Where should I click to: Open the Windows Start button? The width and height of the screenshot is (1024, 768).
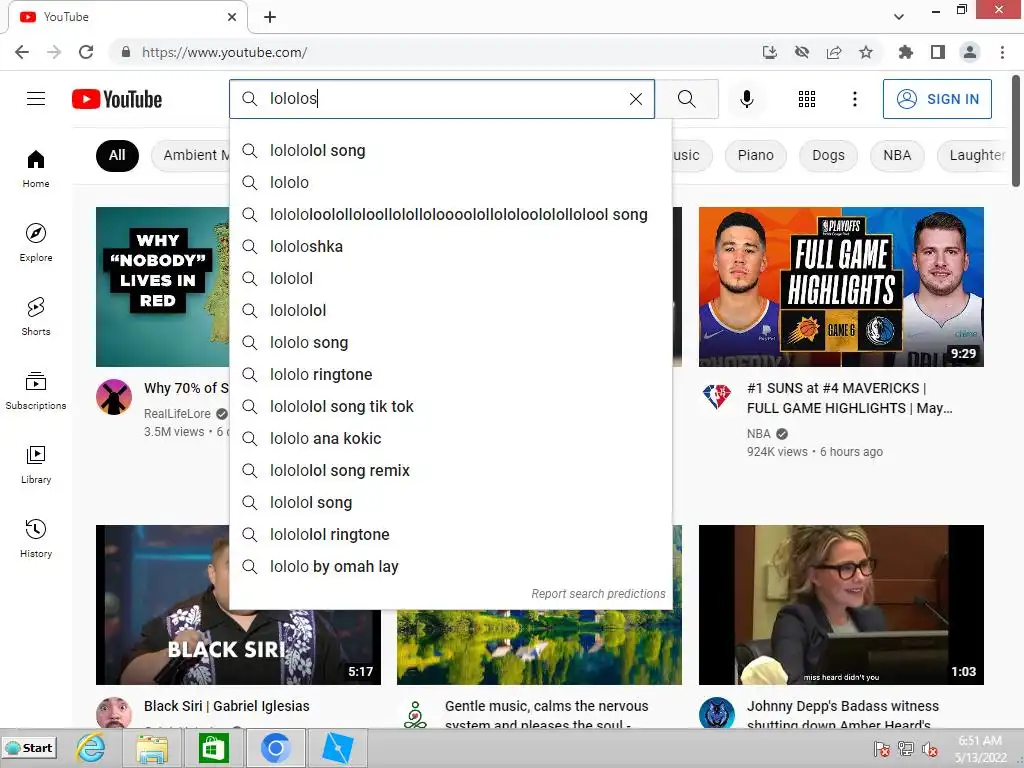[x=29, y=748]
